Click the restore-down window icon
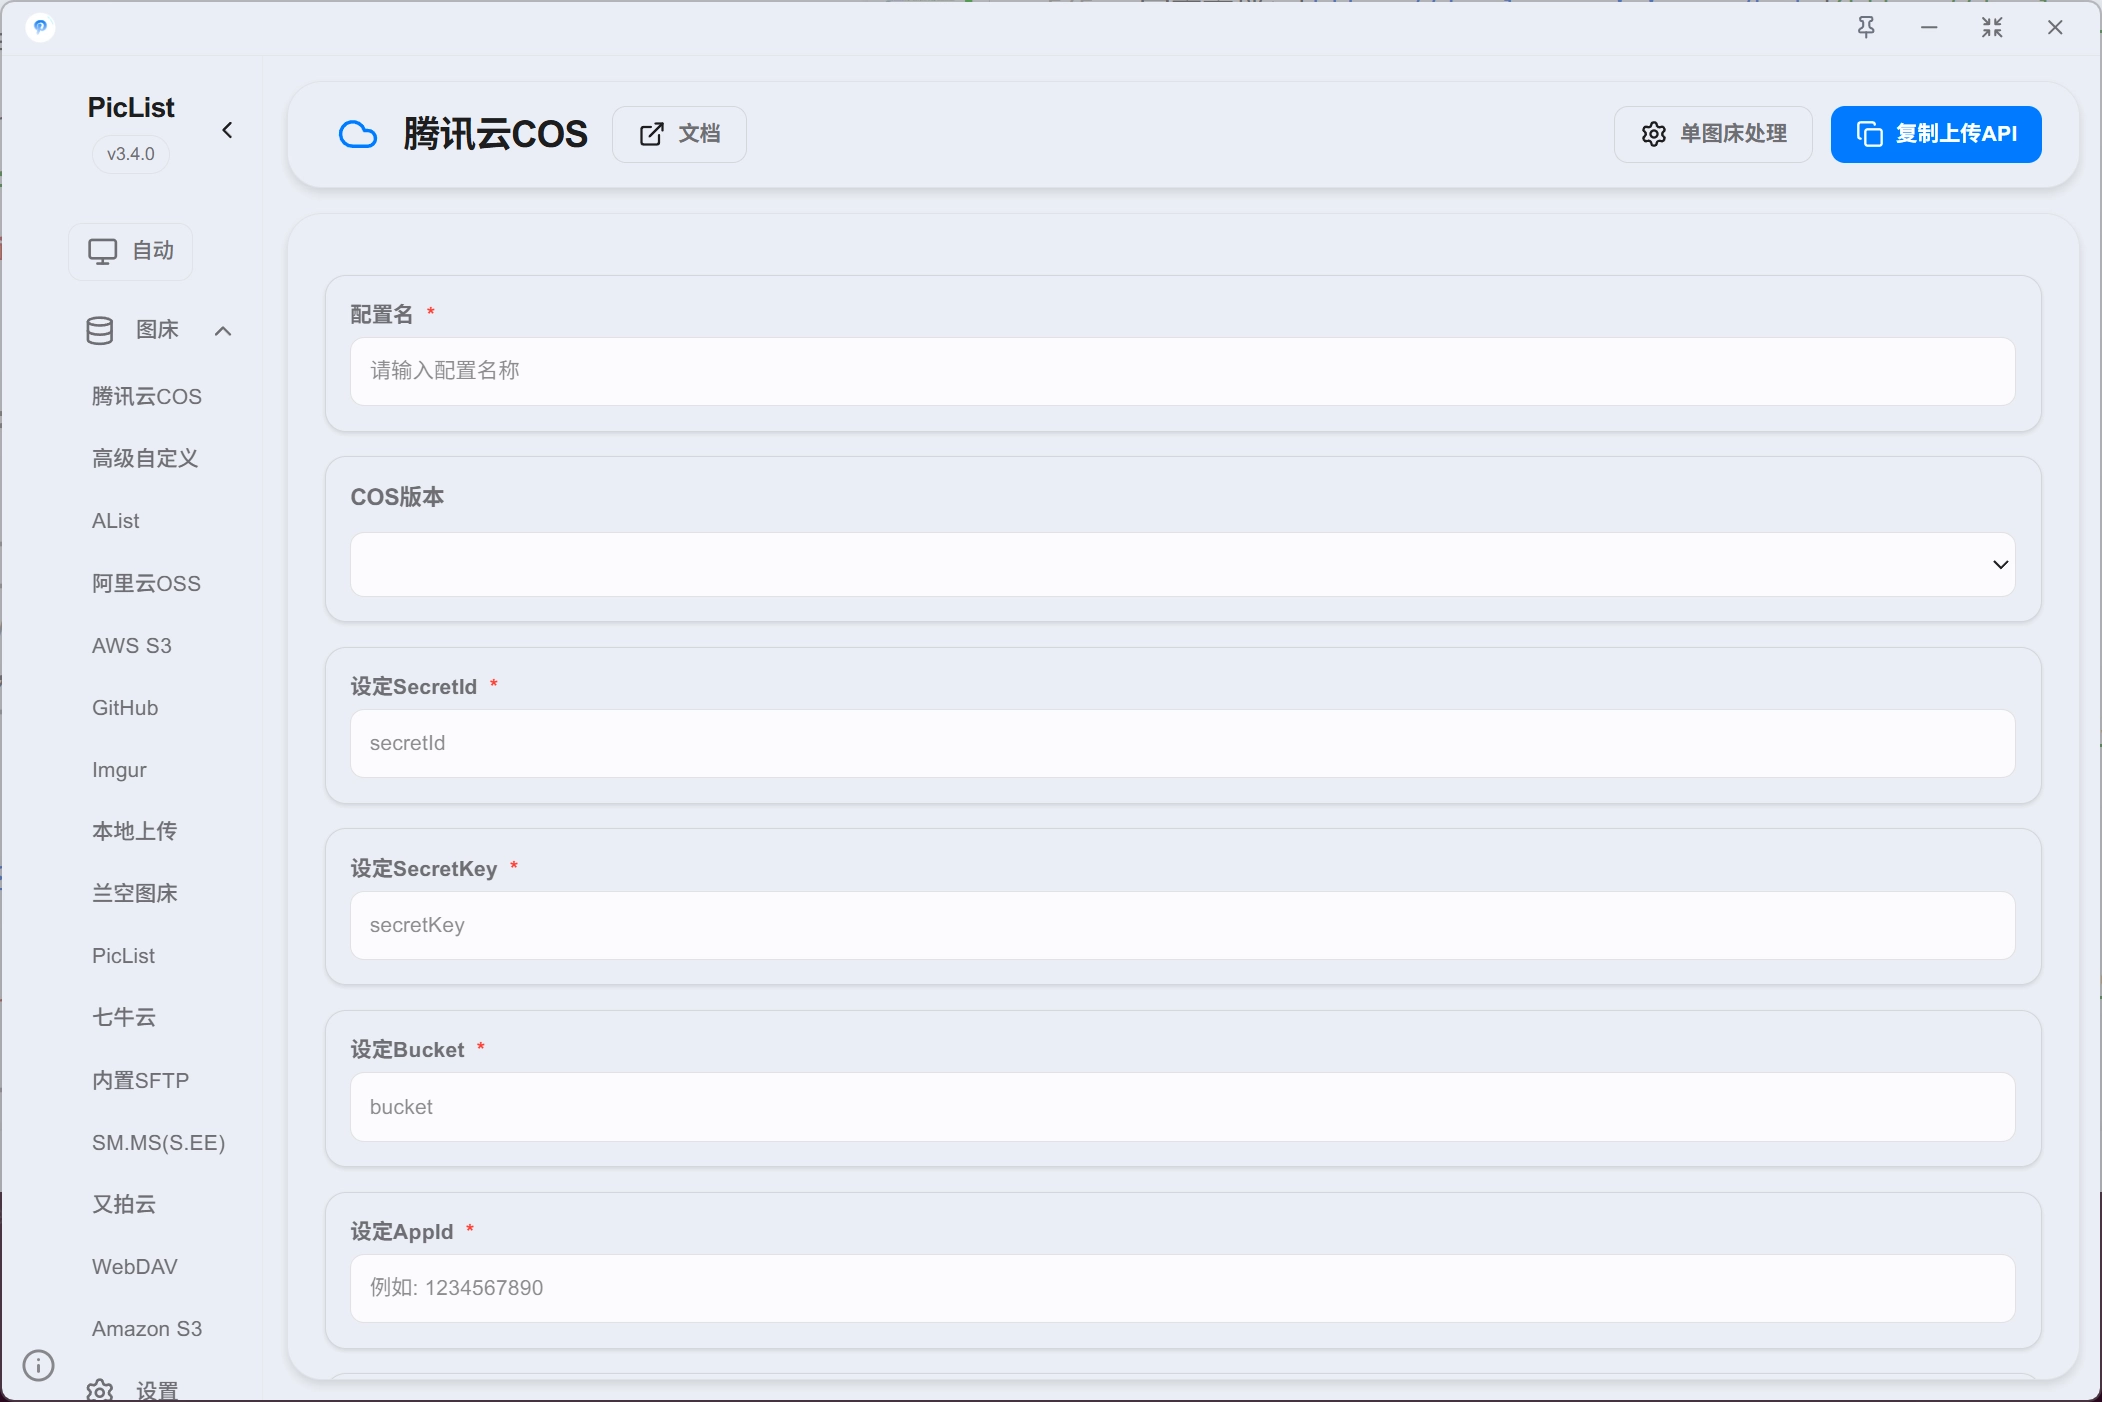Screen dimensions: 2102x1402 (1992, 28)
